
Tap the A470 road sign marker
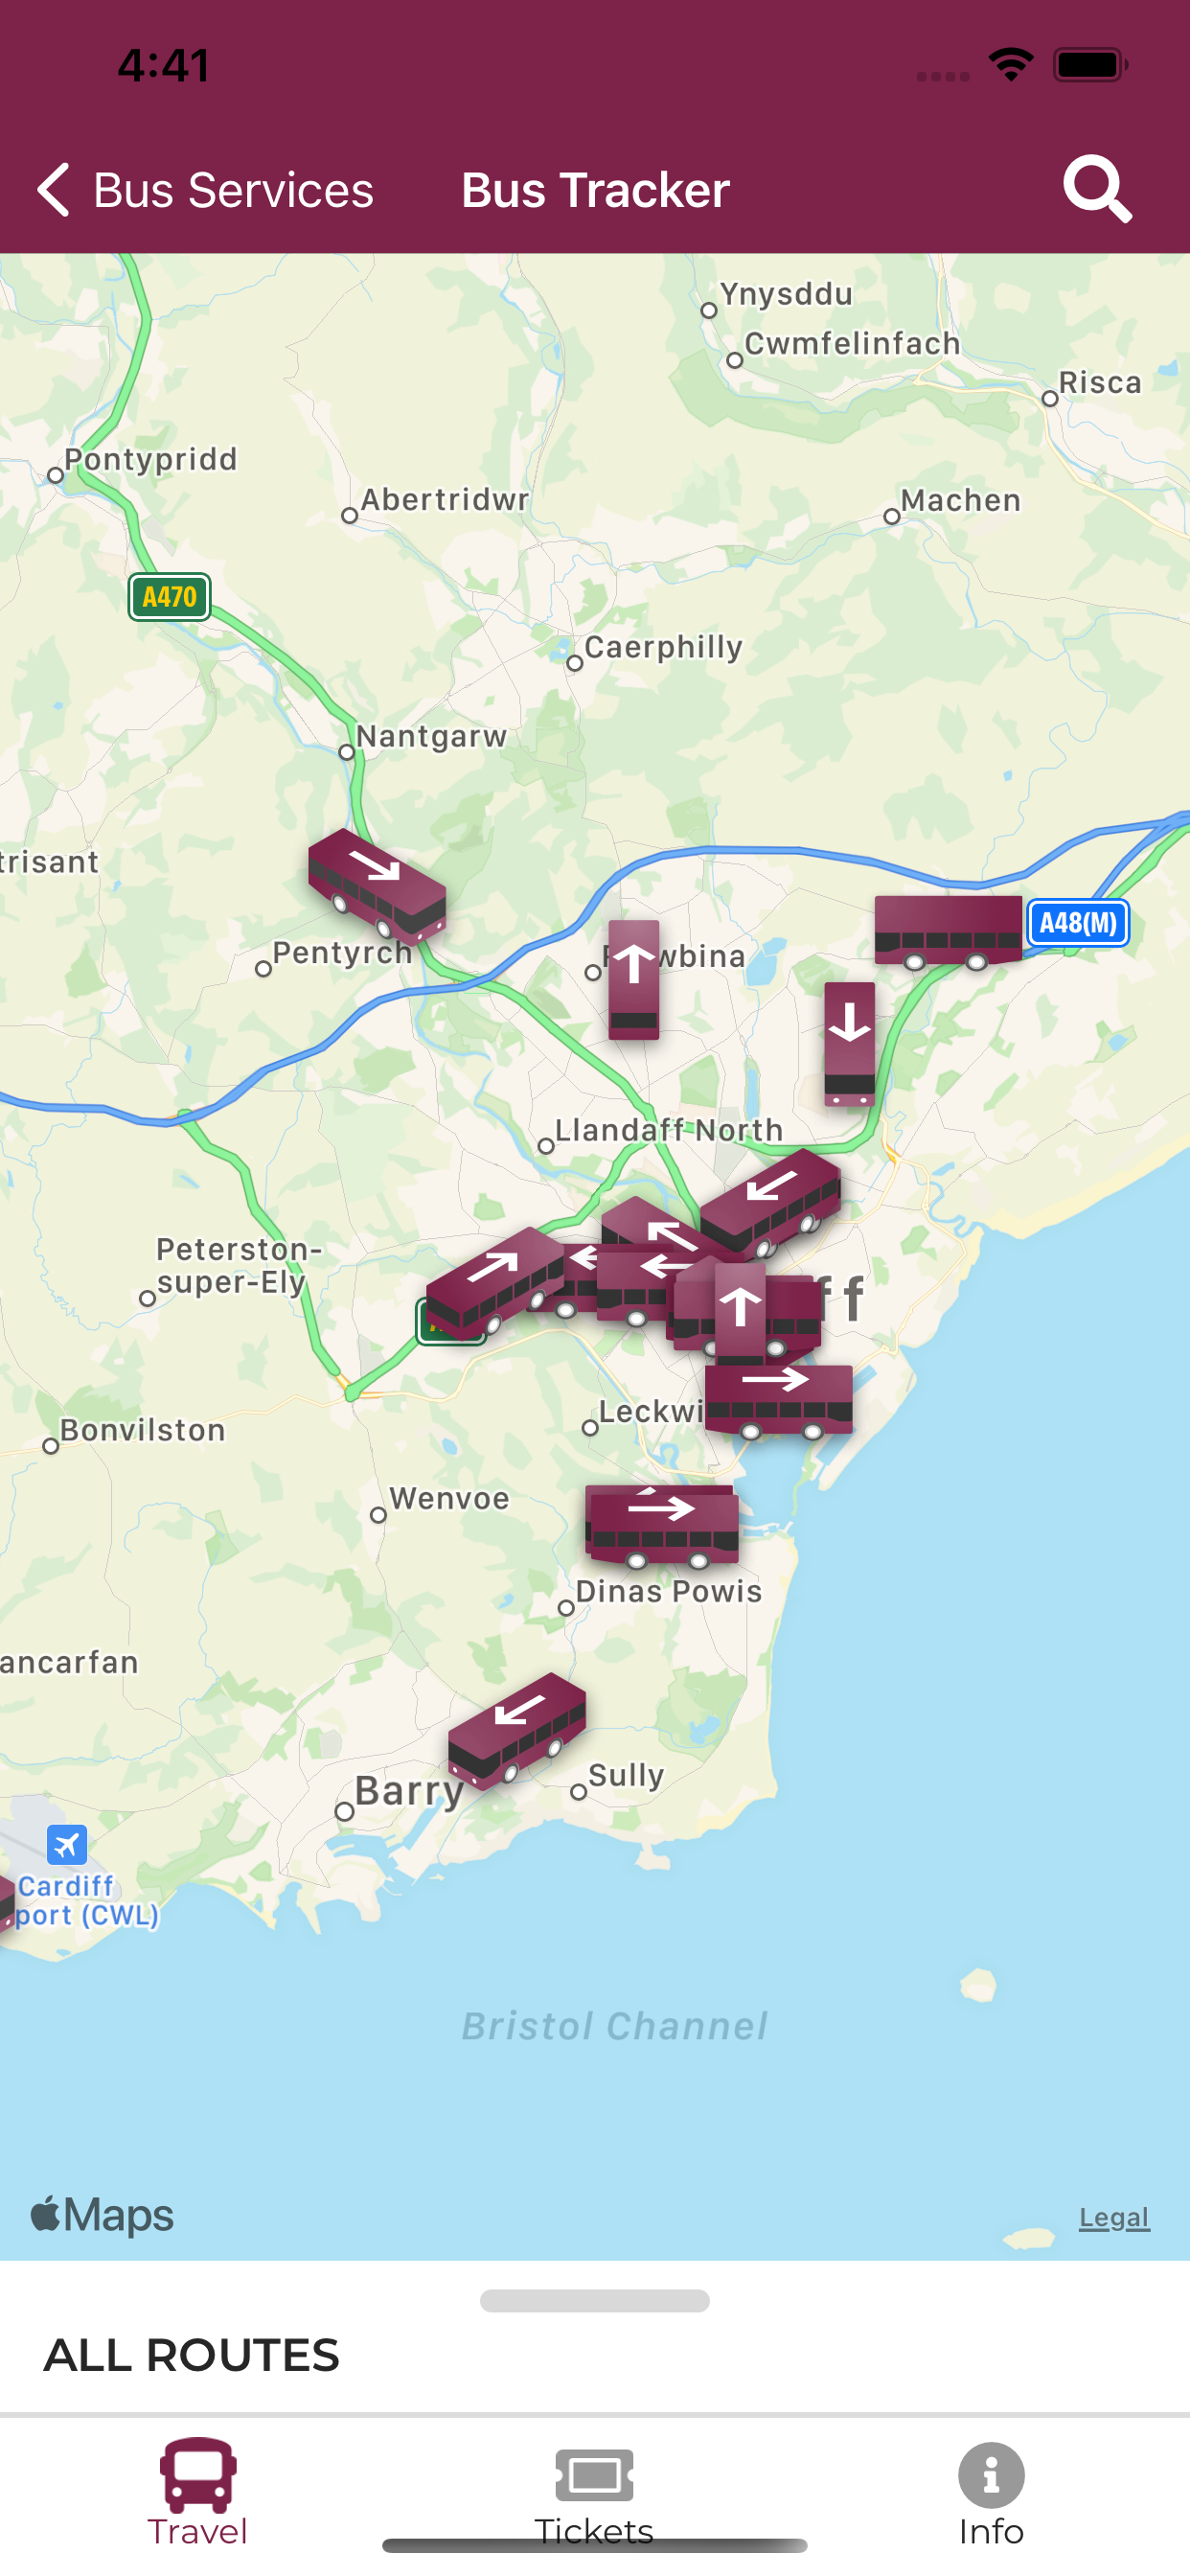pyautogui.click(x=169, y=597)
